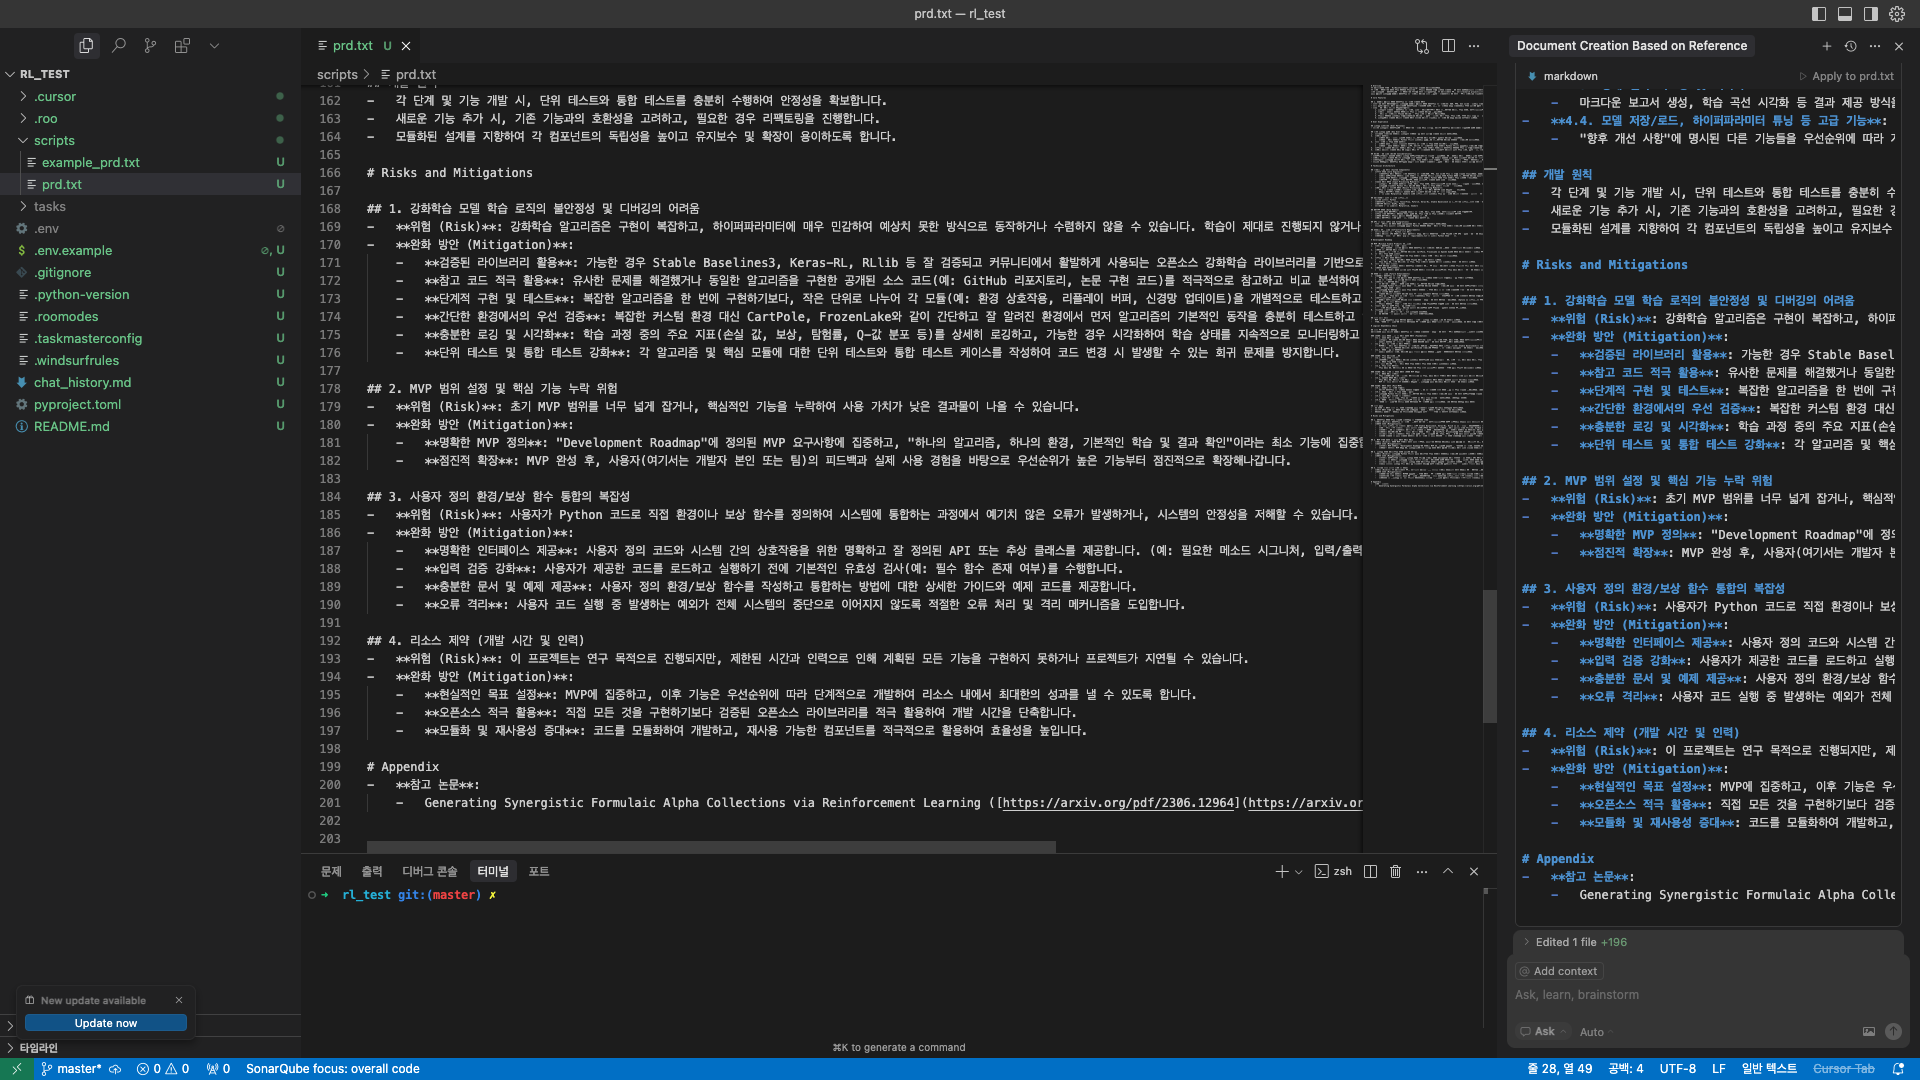1920x1080 pixels.
Task: Switch to the 디버그 콘솔 tab
Action: (429, 872)
